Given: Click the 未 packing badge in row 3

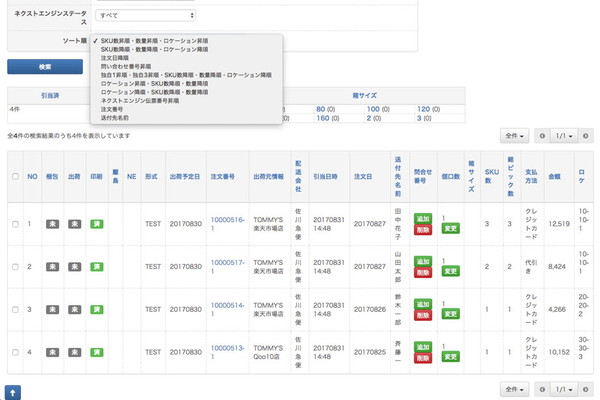Looking at the screenshot, I should [x=52, y=310].
